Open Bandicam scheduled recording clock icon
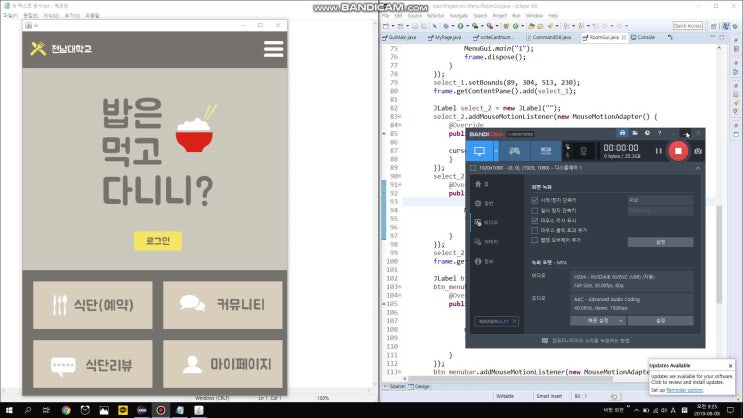The height and width of the screenshot is (418, 743). coord(647,133)
